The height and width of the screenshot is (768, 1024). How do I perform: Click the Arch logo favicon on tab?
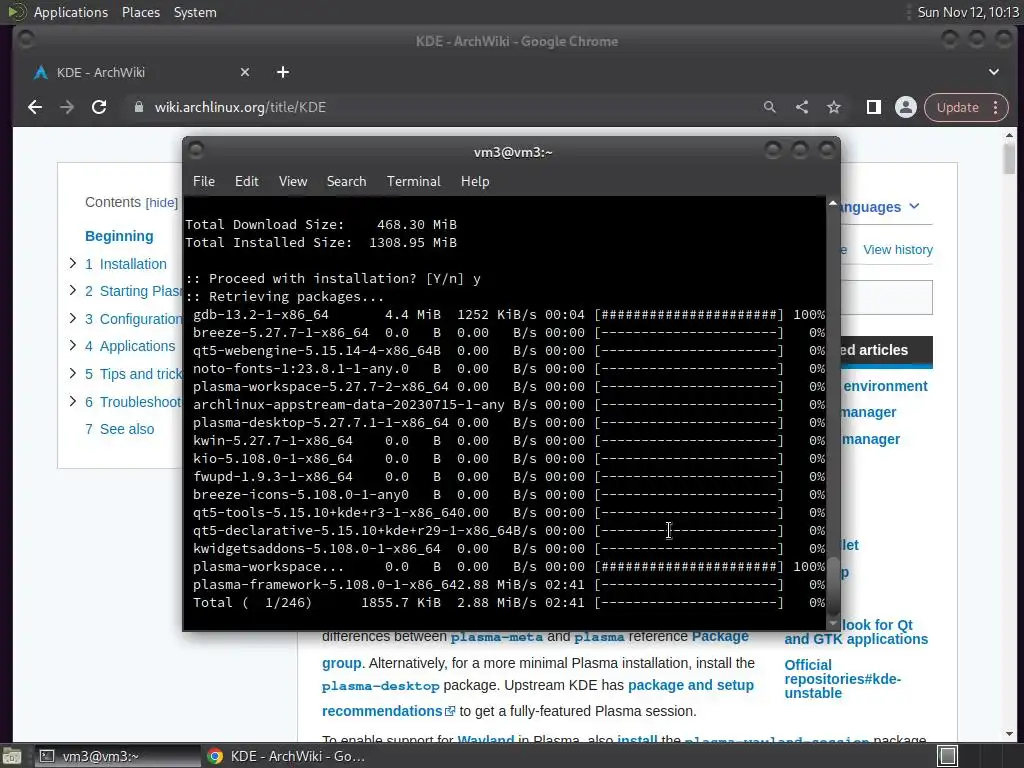[x=40, y=72]
